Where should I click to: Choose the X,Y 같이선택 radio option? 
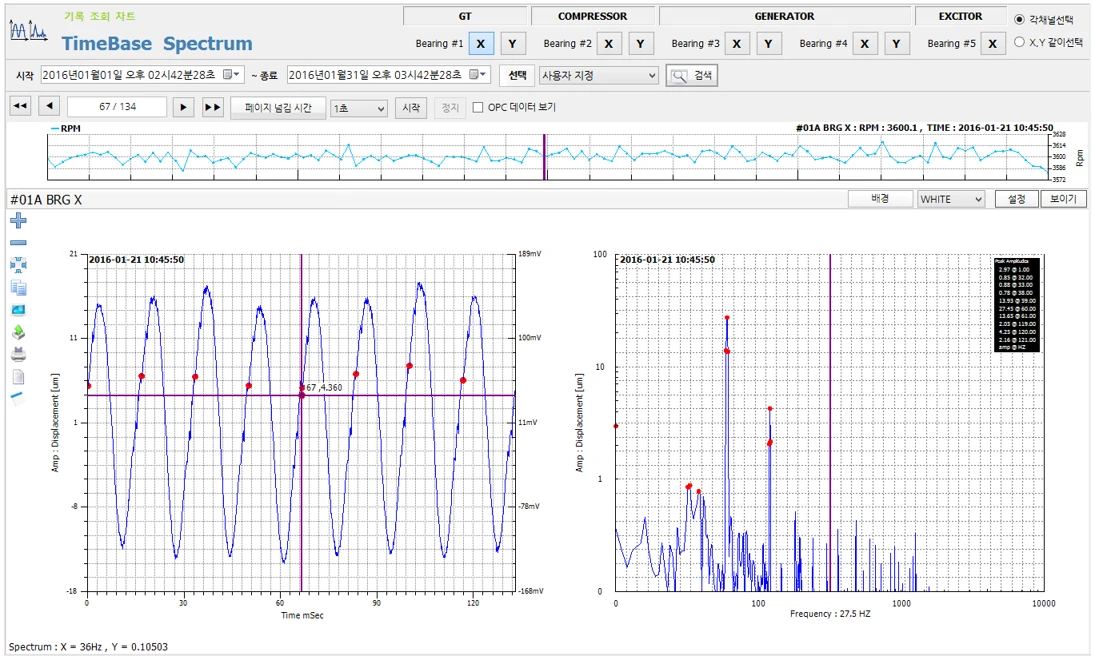(x=1019, y=42)
